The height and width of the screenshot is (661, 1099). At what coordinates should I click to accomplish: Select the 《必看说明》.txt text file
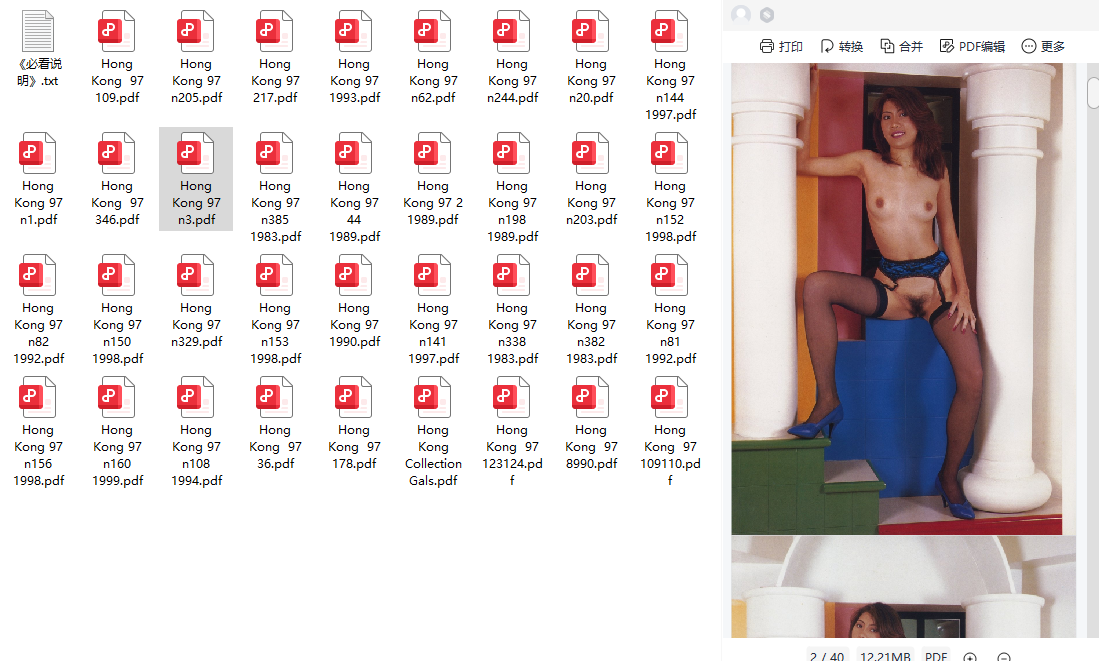pyautogui.click(x=38, y=50)
